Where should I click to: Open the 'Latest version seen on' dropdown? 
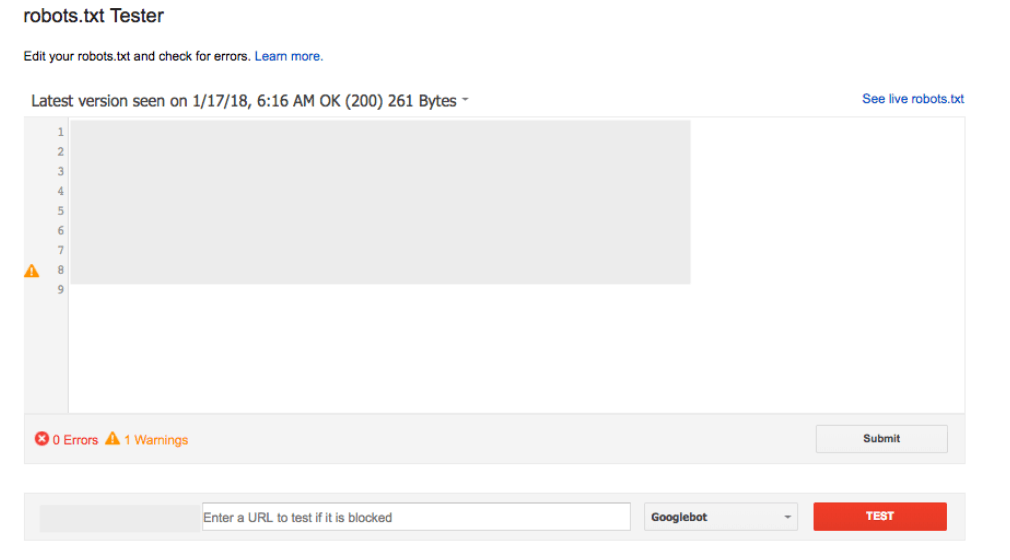(243, 101)
